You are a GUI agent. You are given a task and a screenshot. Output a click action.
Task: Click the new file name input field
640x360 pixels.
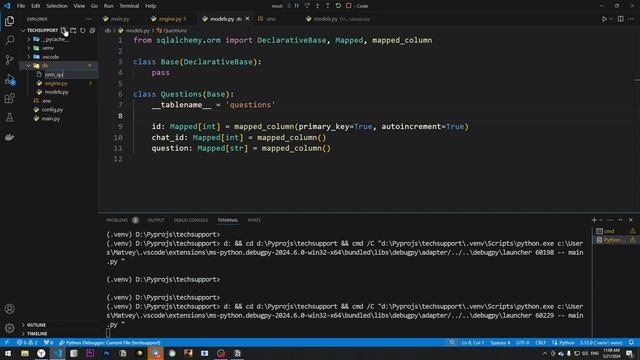(70, 74)
